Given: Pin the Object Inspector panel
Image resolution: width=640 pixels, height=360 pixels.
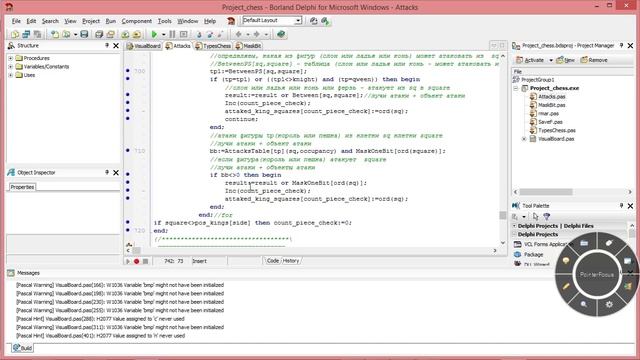Looking at the screenshot, I should (107, 173).
